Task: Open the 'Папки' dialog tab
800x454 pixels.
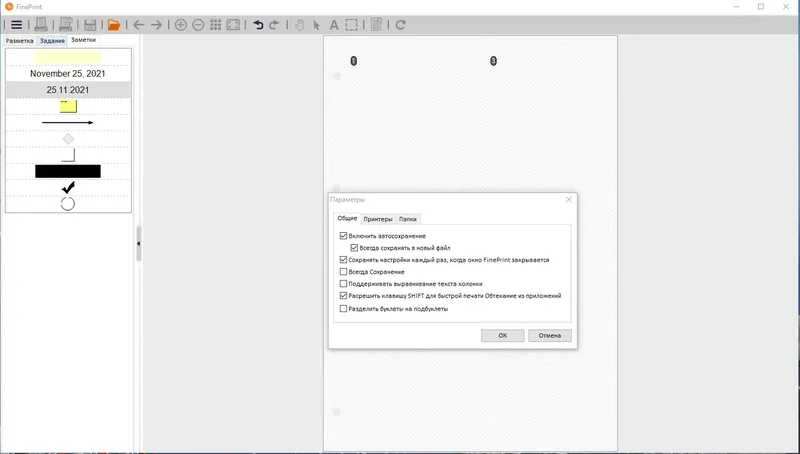Action: (408, 219)
